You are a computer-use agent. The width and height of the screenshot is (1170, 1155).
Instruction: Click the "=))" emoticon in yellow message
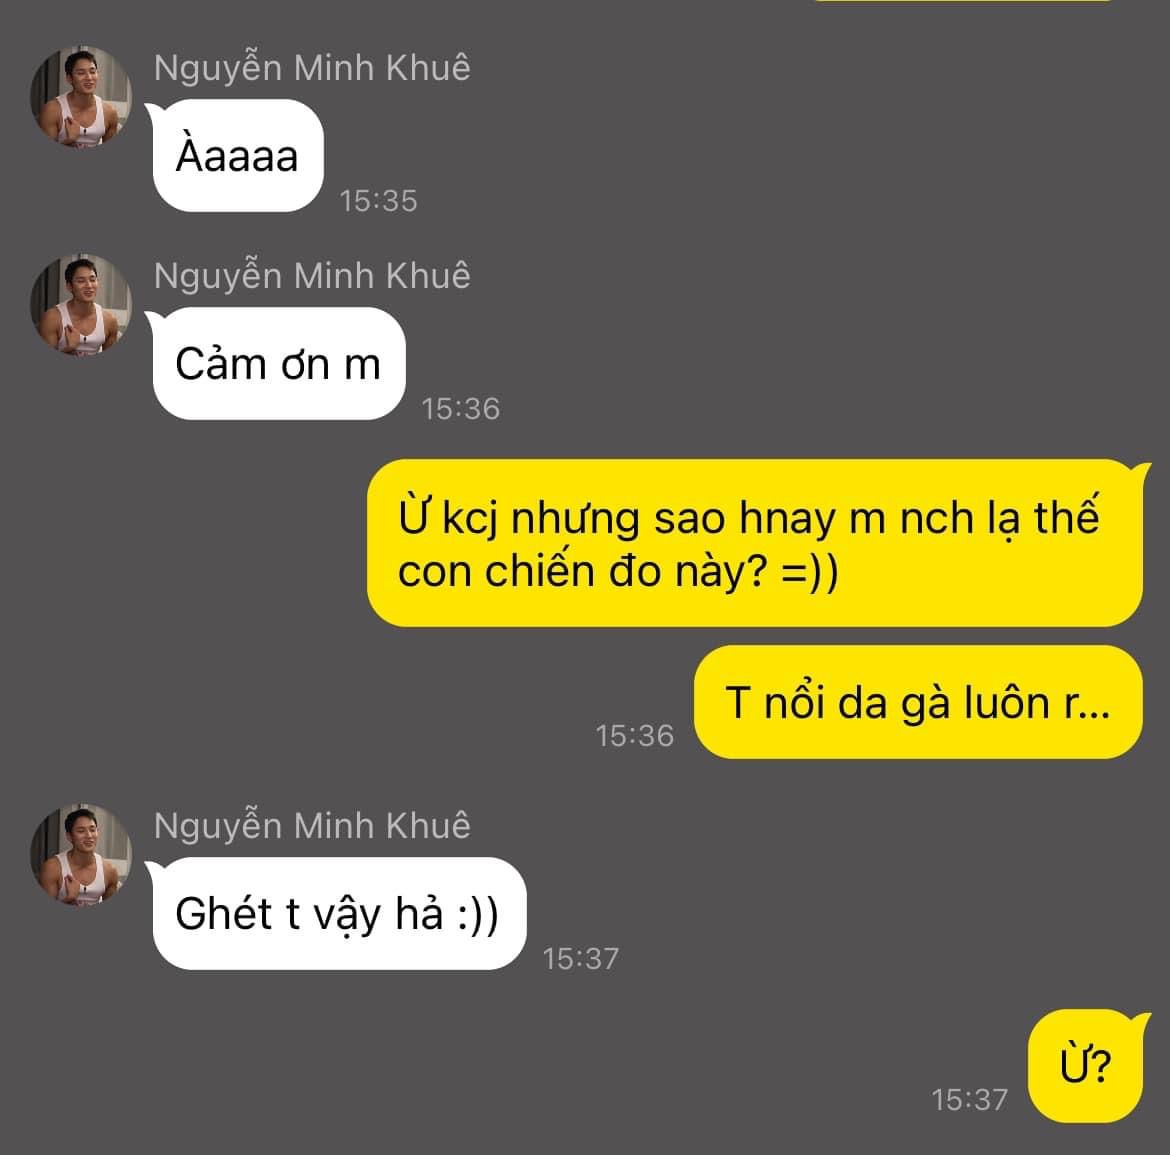click(810, 572)
